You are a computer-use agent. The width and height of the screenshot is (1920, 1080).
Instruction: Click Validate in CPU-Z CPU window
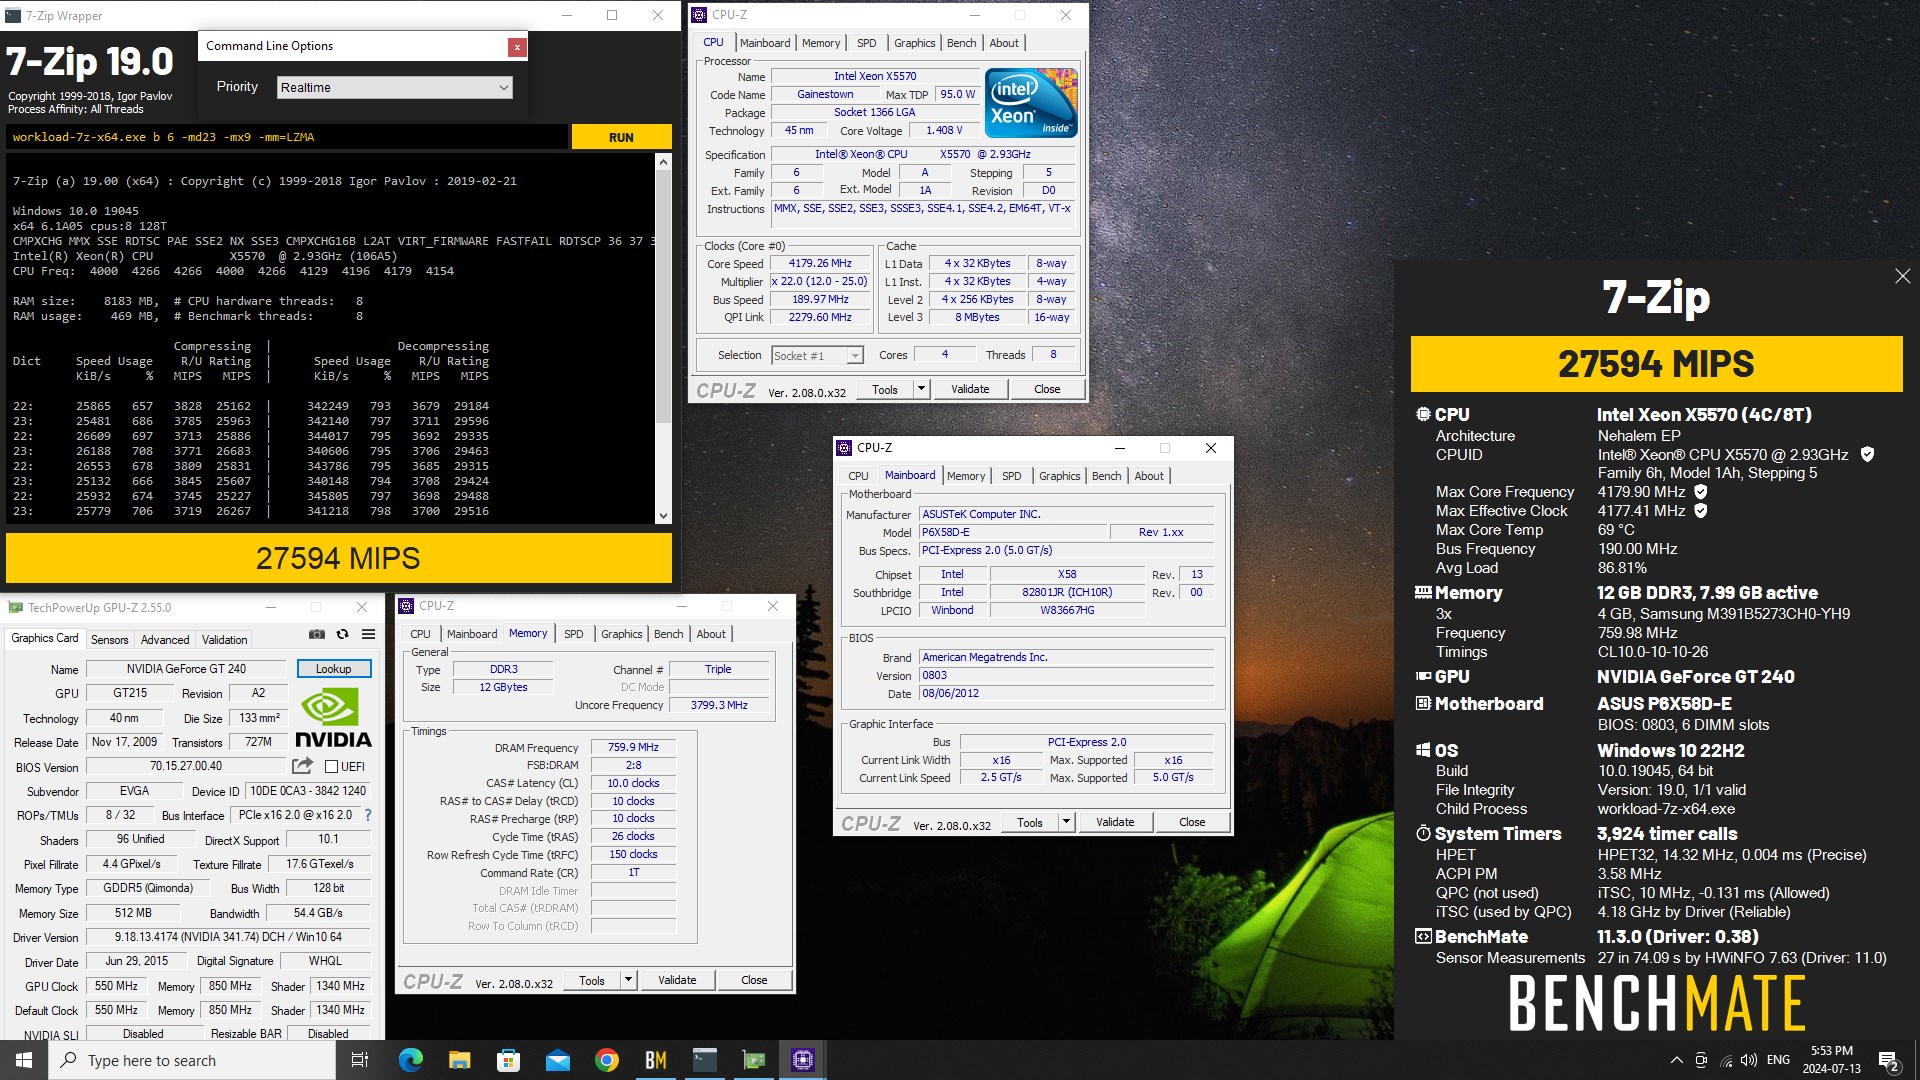pyautogui.click(x=970, y=389)
